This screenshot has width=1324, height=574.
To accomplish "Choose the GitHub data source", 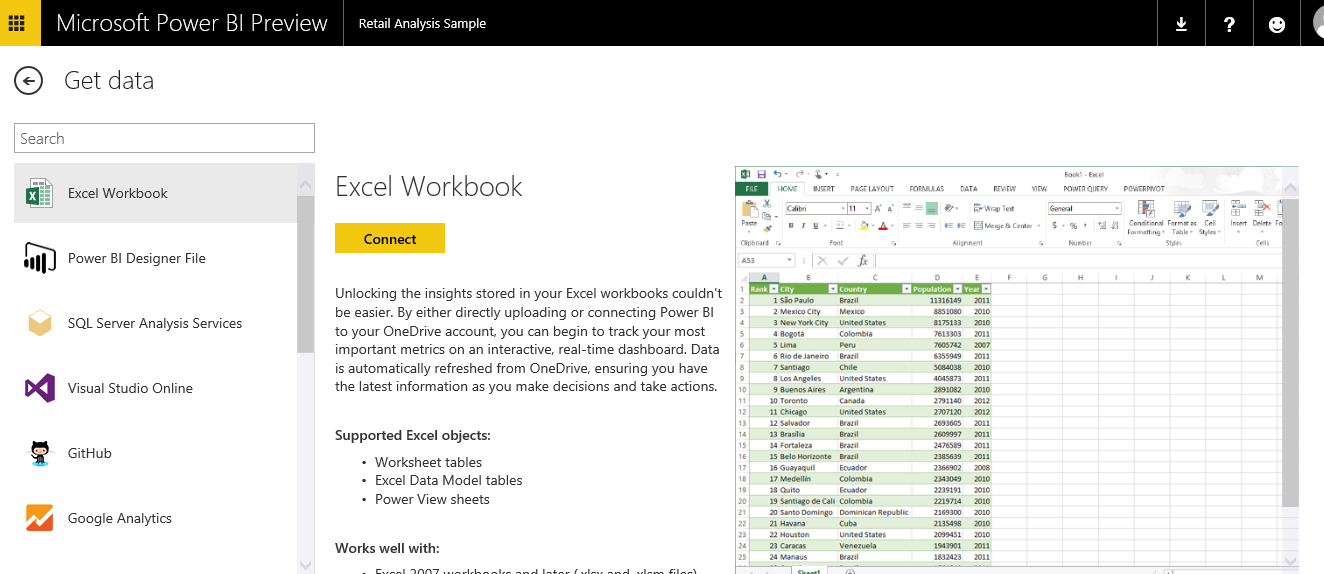I will (x=155, y=453).
